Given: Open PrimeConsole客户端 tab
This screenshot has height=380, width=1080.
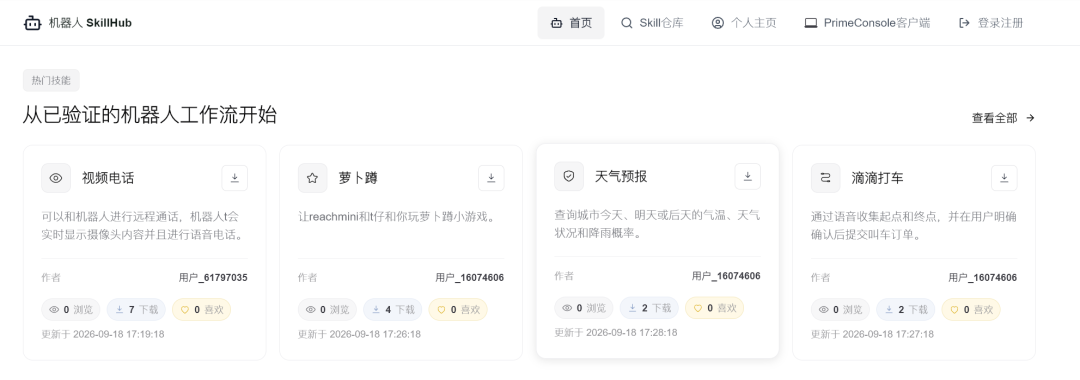Looking at the screenshot, I should (x=867, y=23).
